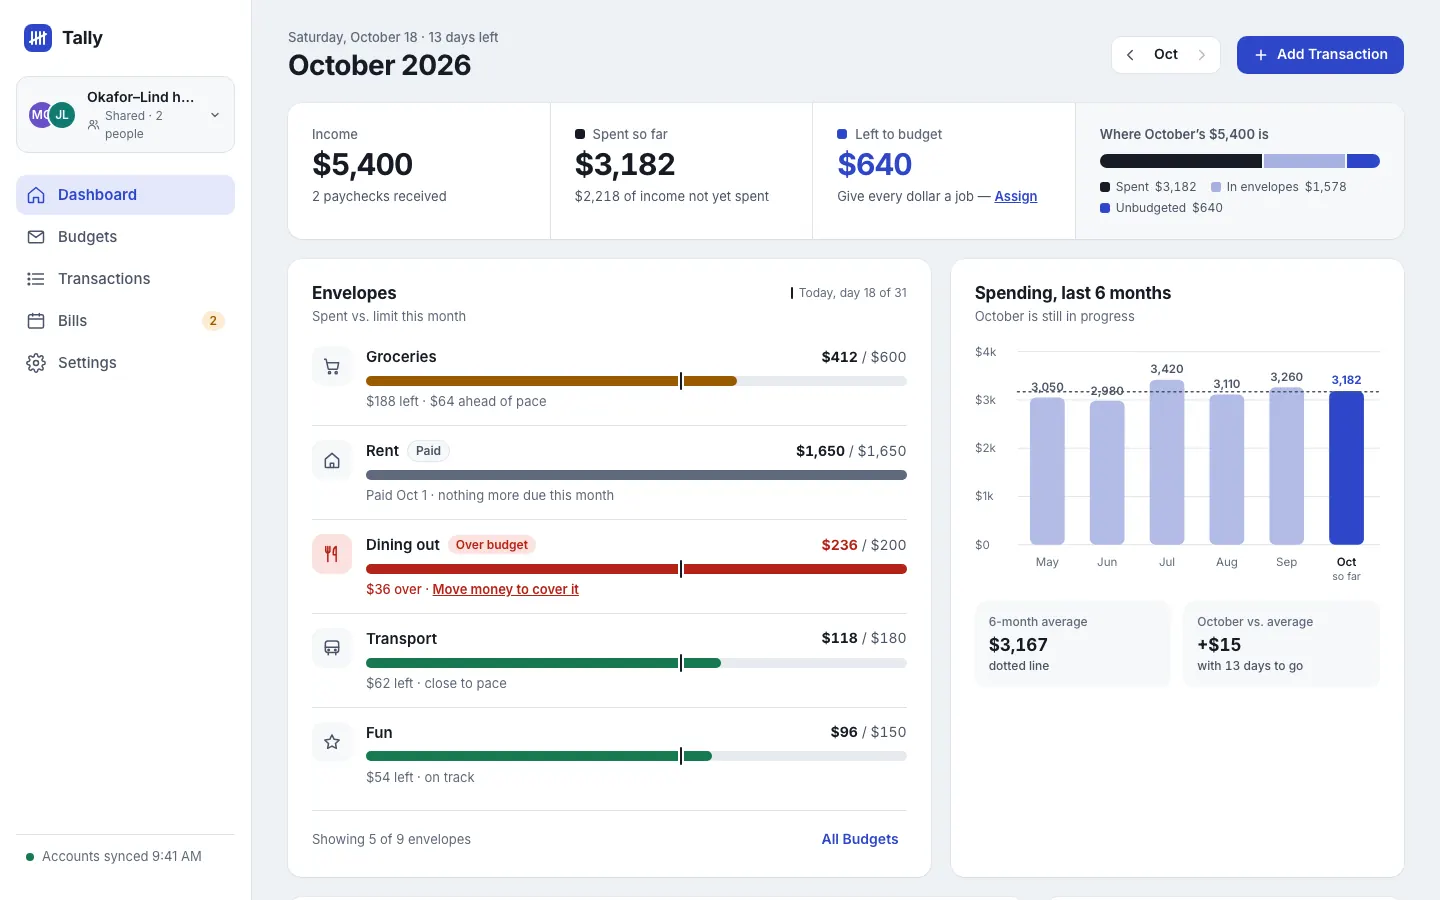This screenshot has width=1440, height=900.
Task: Click the Oct month label in month switcher
Action: (x=1166, y=55)
